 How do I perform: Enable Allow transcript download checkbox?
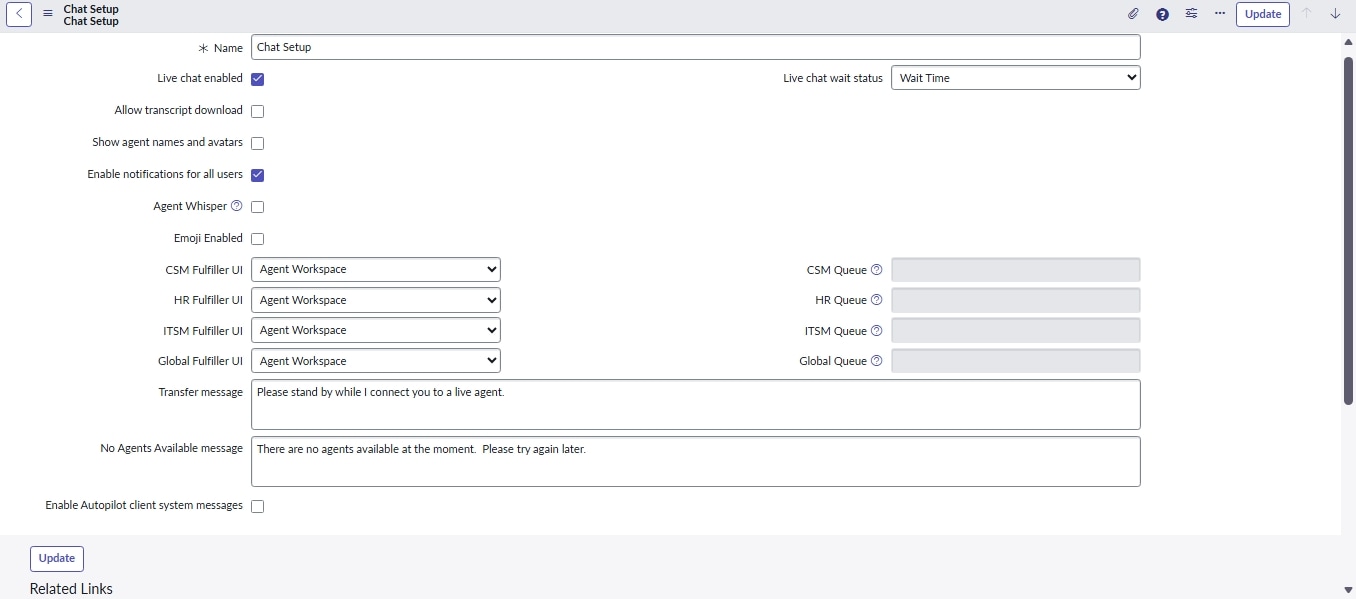pos(258,111)
